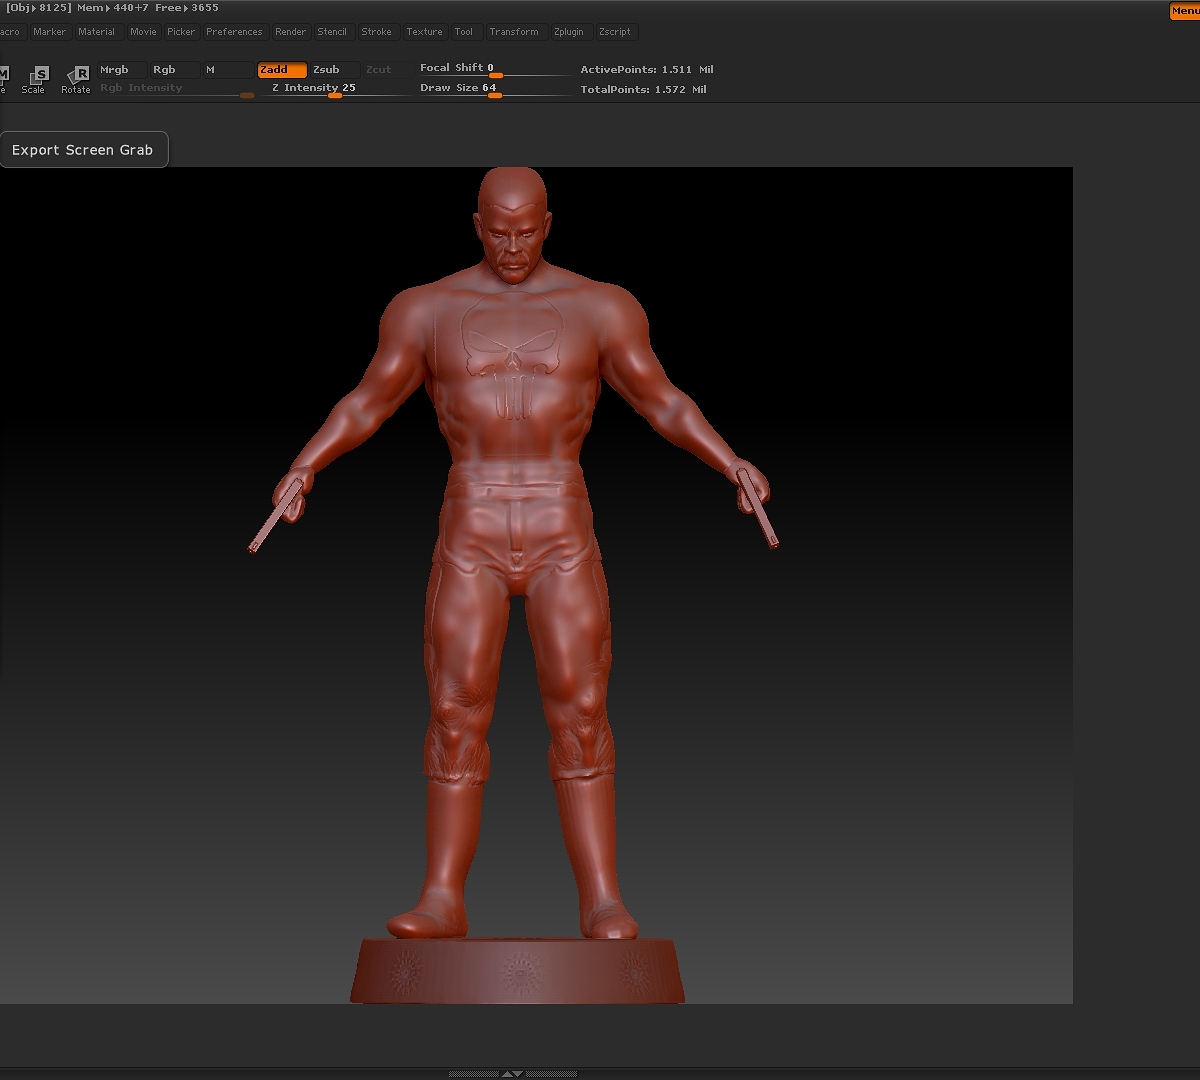Enable the Mrgb paint mode

121,70
